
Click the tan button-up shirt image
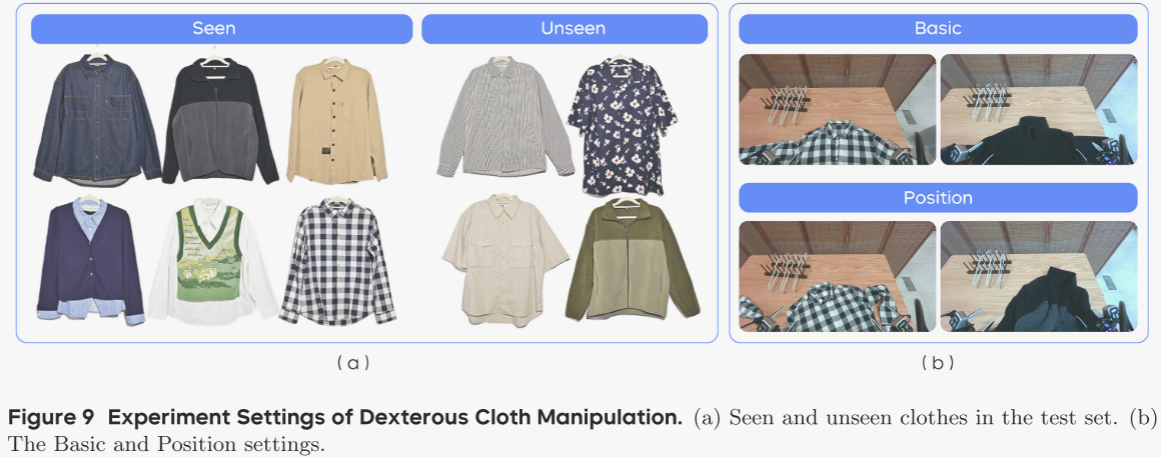pos(336,119)
